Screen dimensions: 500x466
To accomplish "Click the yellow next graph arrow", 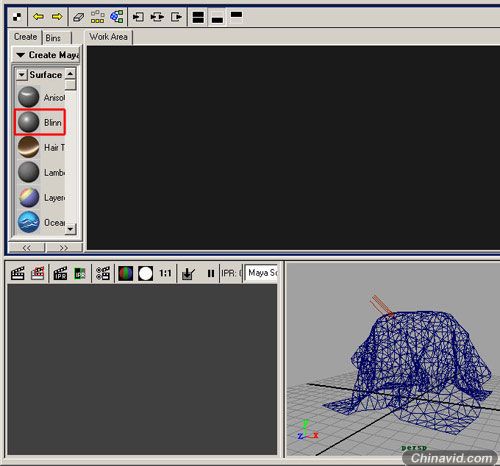I will point(57,16).
